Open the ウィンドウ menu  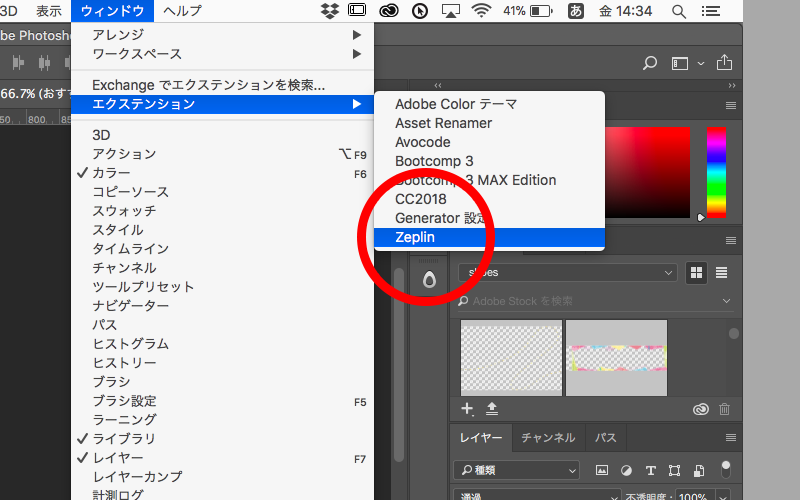pyautogui.click(x=112, y=11)
